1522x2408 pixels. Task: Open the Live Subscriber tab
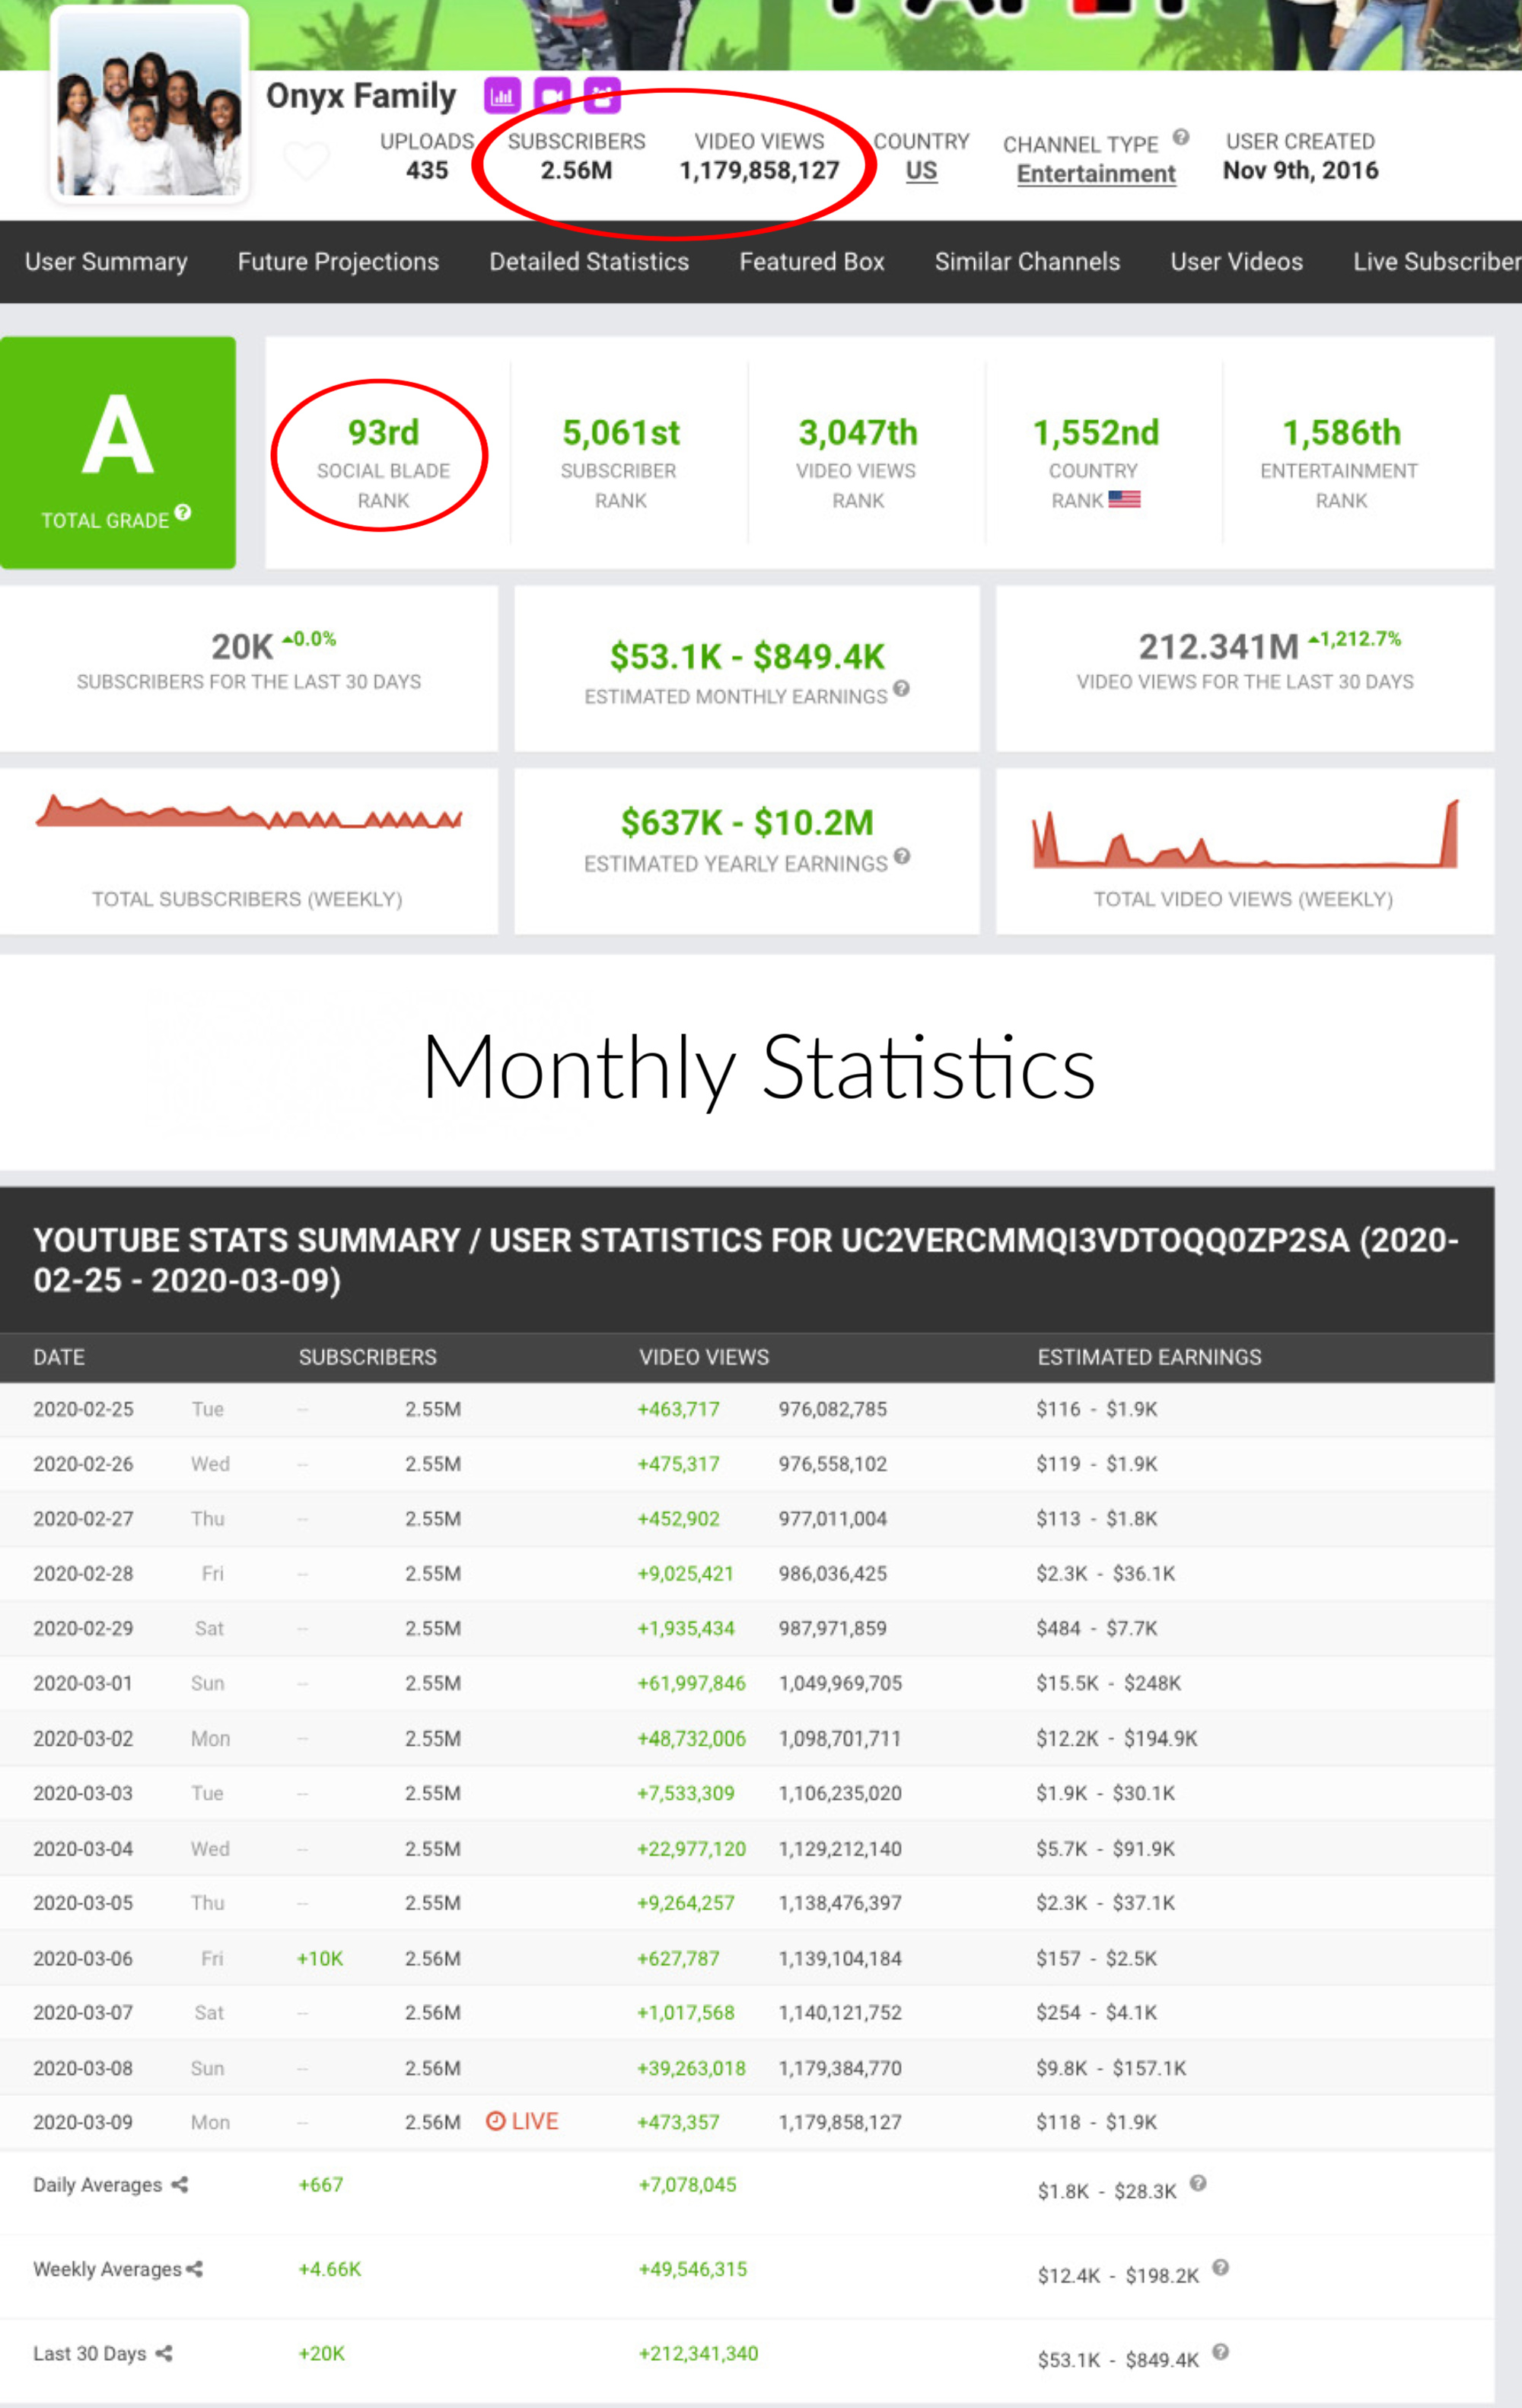click(1437, 262)
